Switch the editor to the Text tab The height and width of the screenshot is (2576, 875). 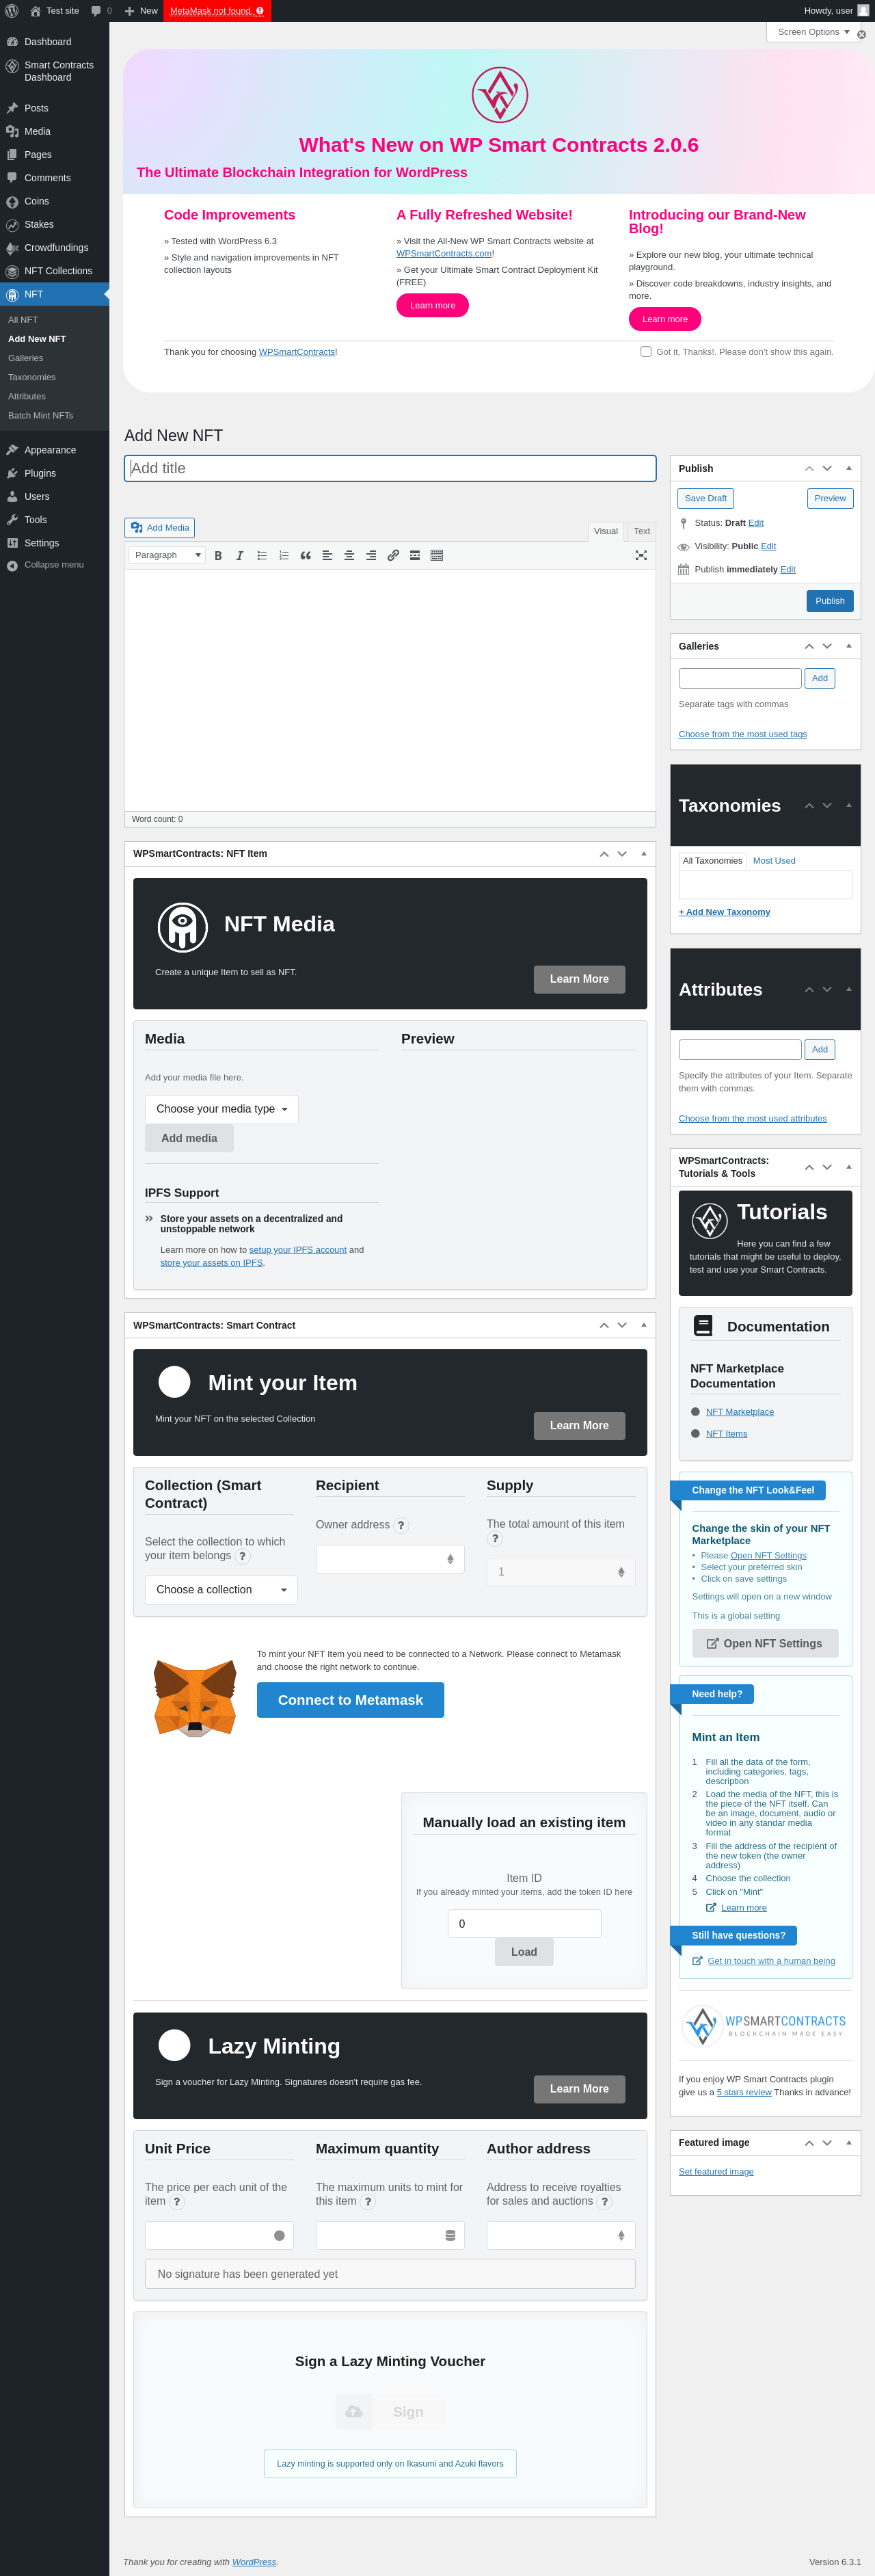[642, 531]
